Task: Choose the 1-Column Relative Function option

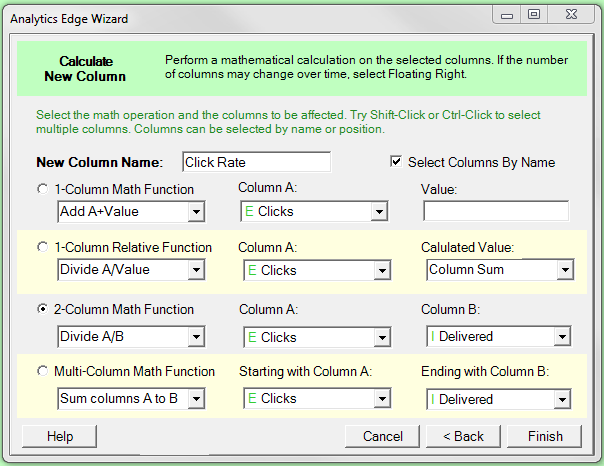Action: (42, 247)
